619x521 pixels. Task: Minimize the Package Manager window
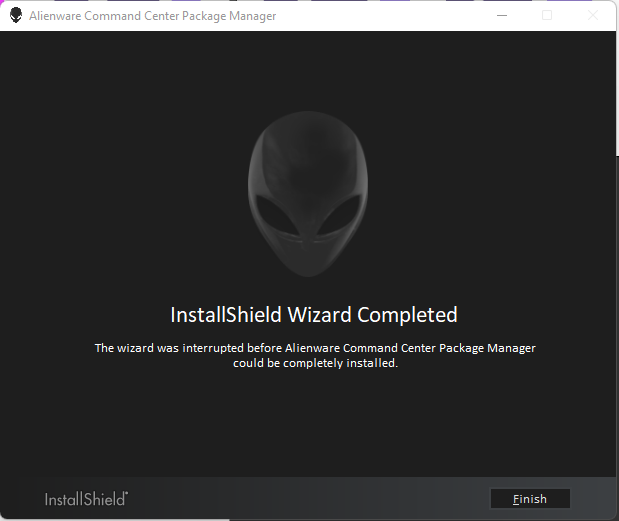point(502,15)
